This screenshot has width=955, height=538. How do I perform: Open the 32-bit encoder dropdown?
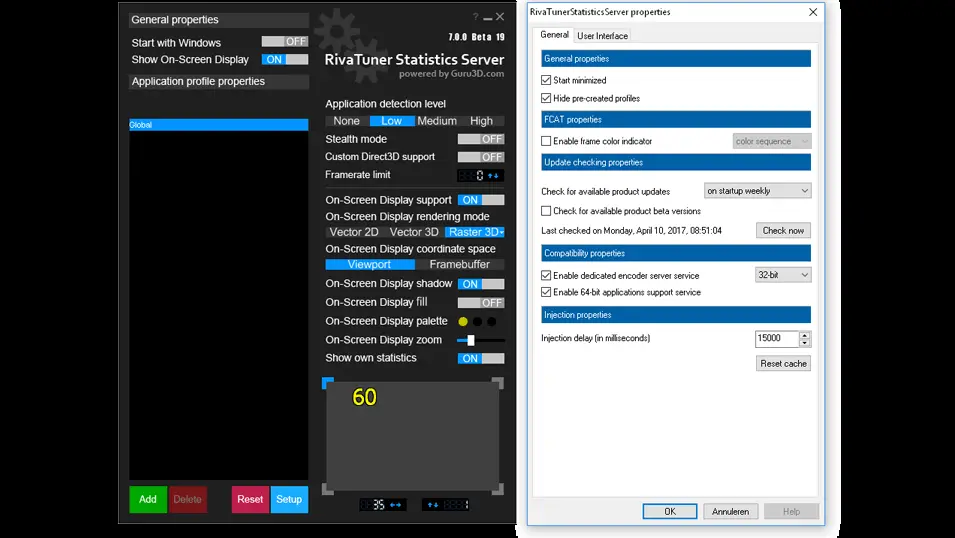click(783, 275)
